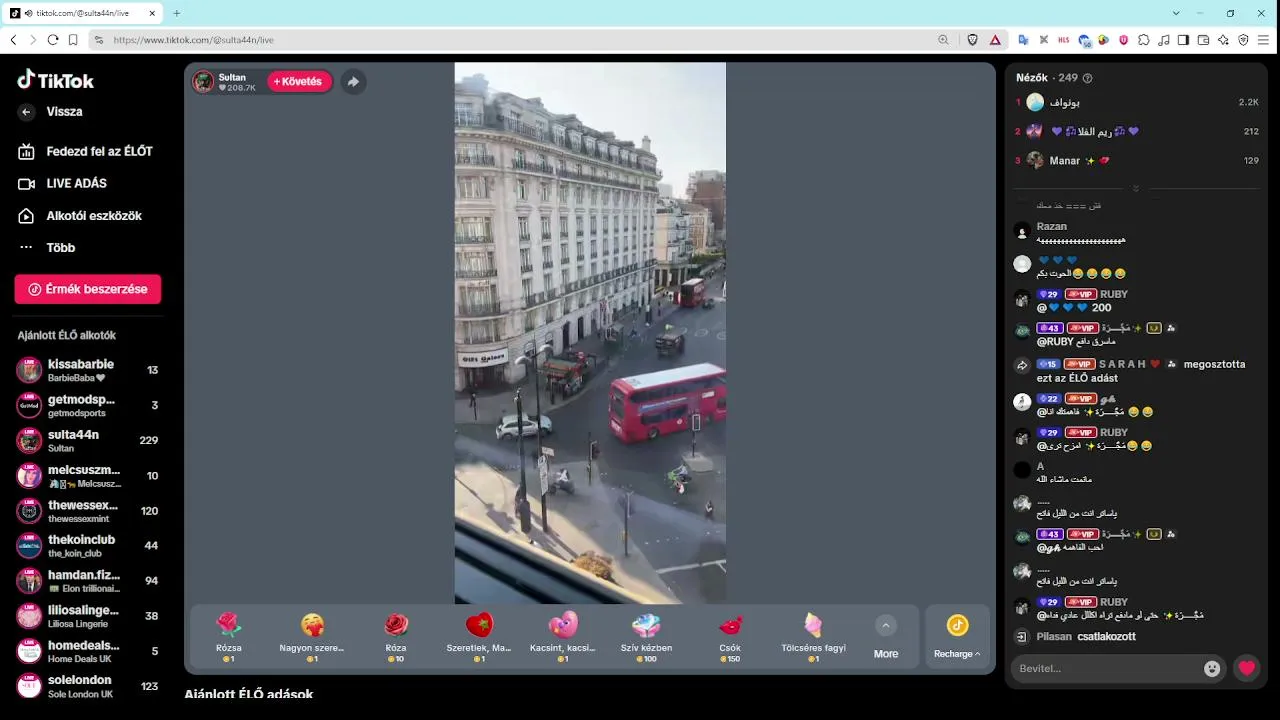
Task: Toggle the browser sidebar panel
Action: [1183, 40]
